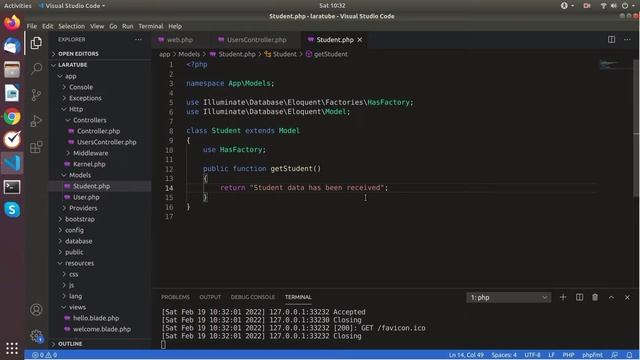Screen dimensions: 640x360
Task: Open the File menu
Action: click(x=32, y=26)
